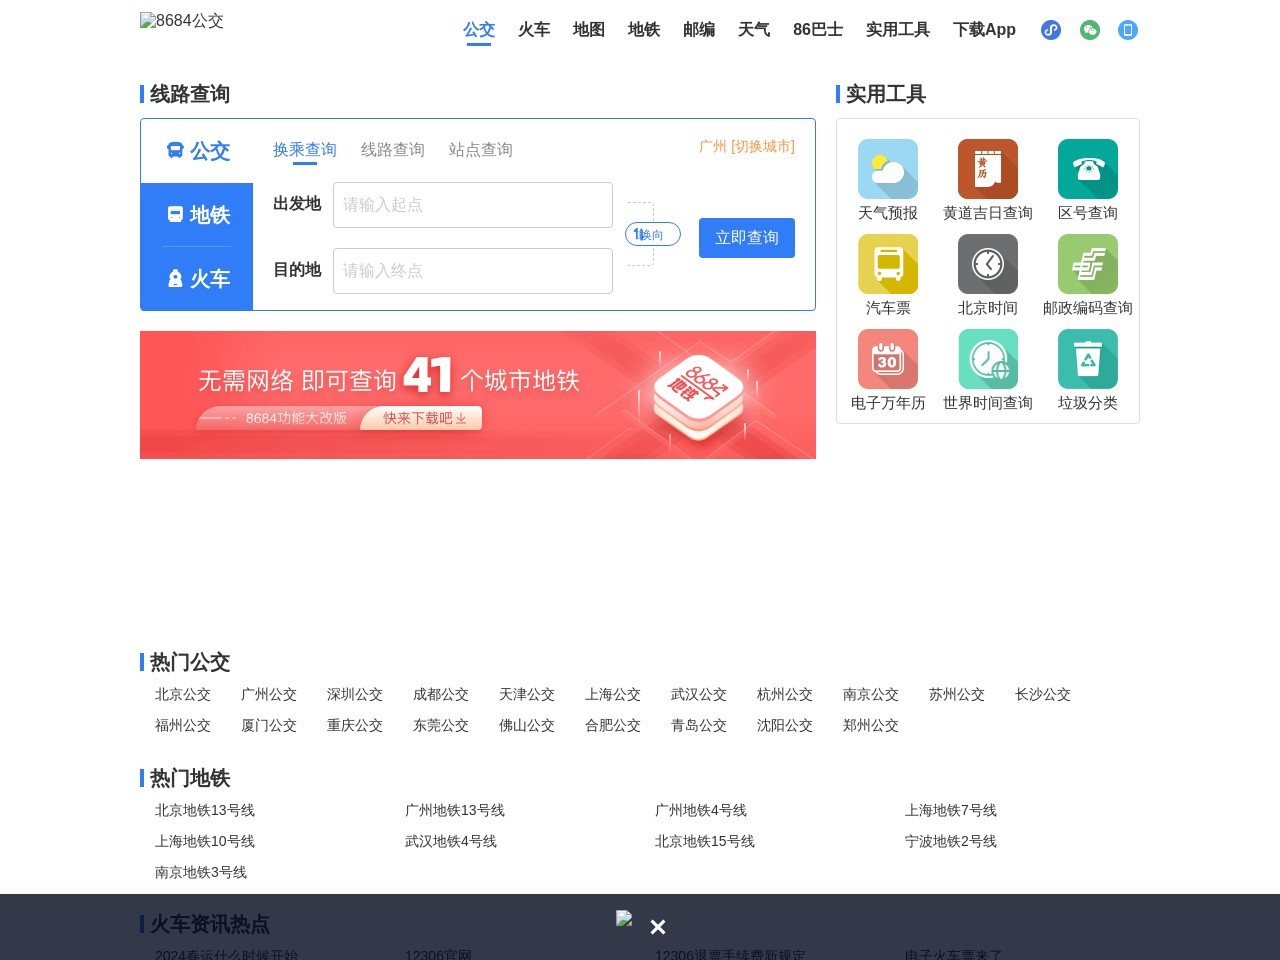
Task: Open the 邮政编码查询 postal code lookup
Action: [1087, 275]
